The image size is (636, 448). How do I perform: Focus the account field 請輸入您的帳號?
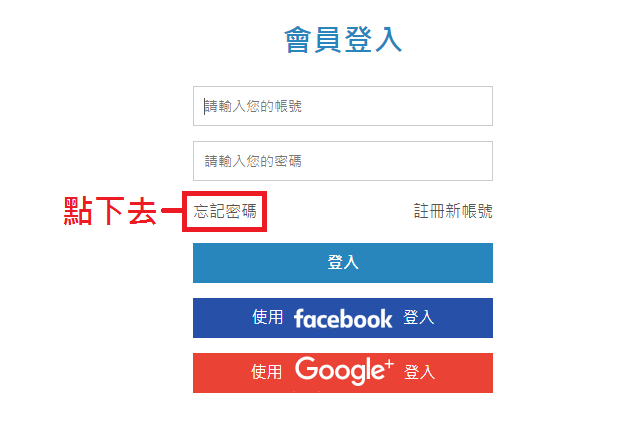(343, 106)
